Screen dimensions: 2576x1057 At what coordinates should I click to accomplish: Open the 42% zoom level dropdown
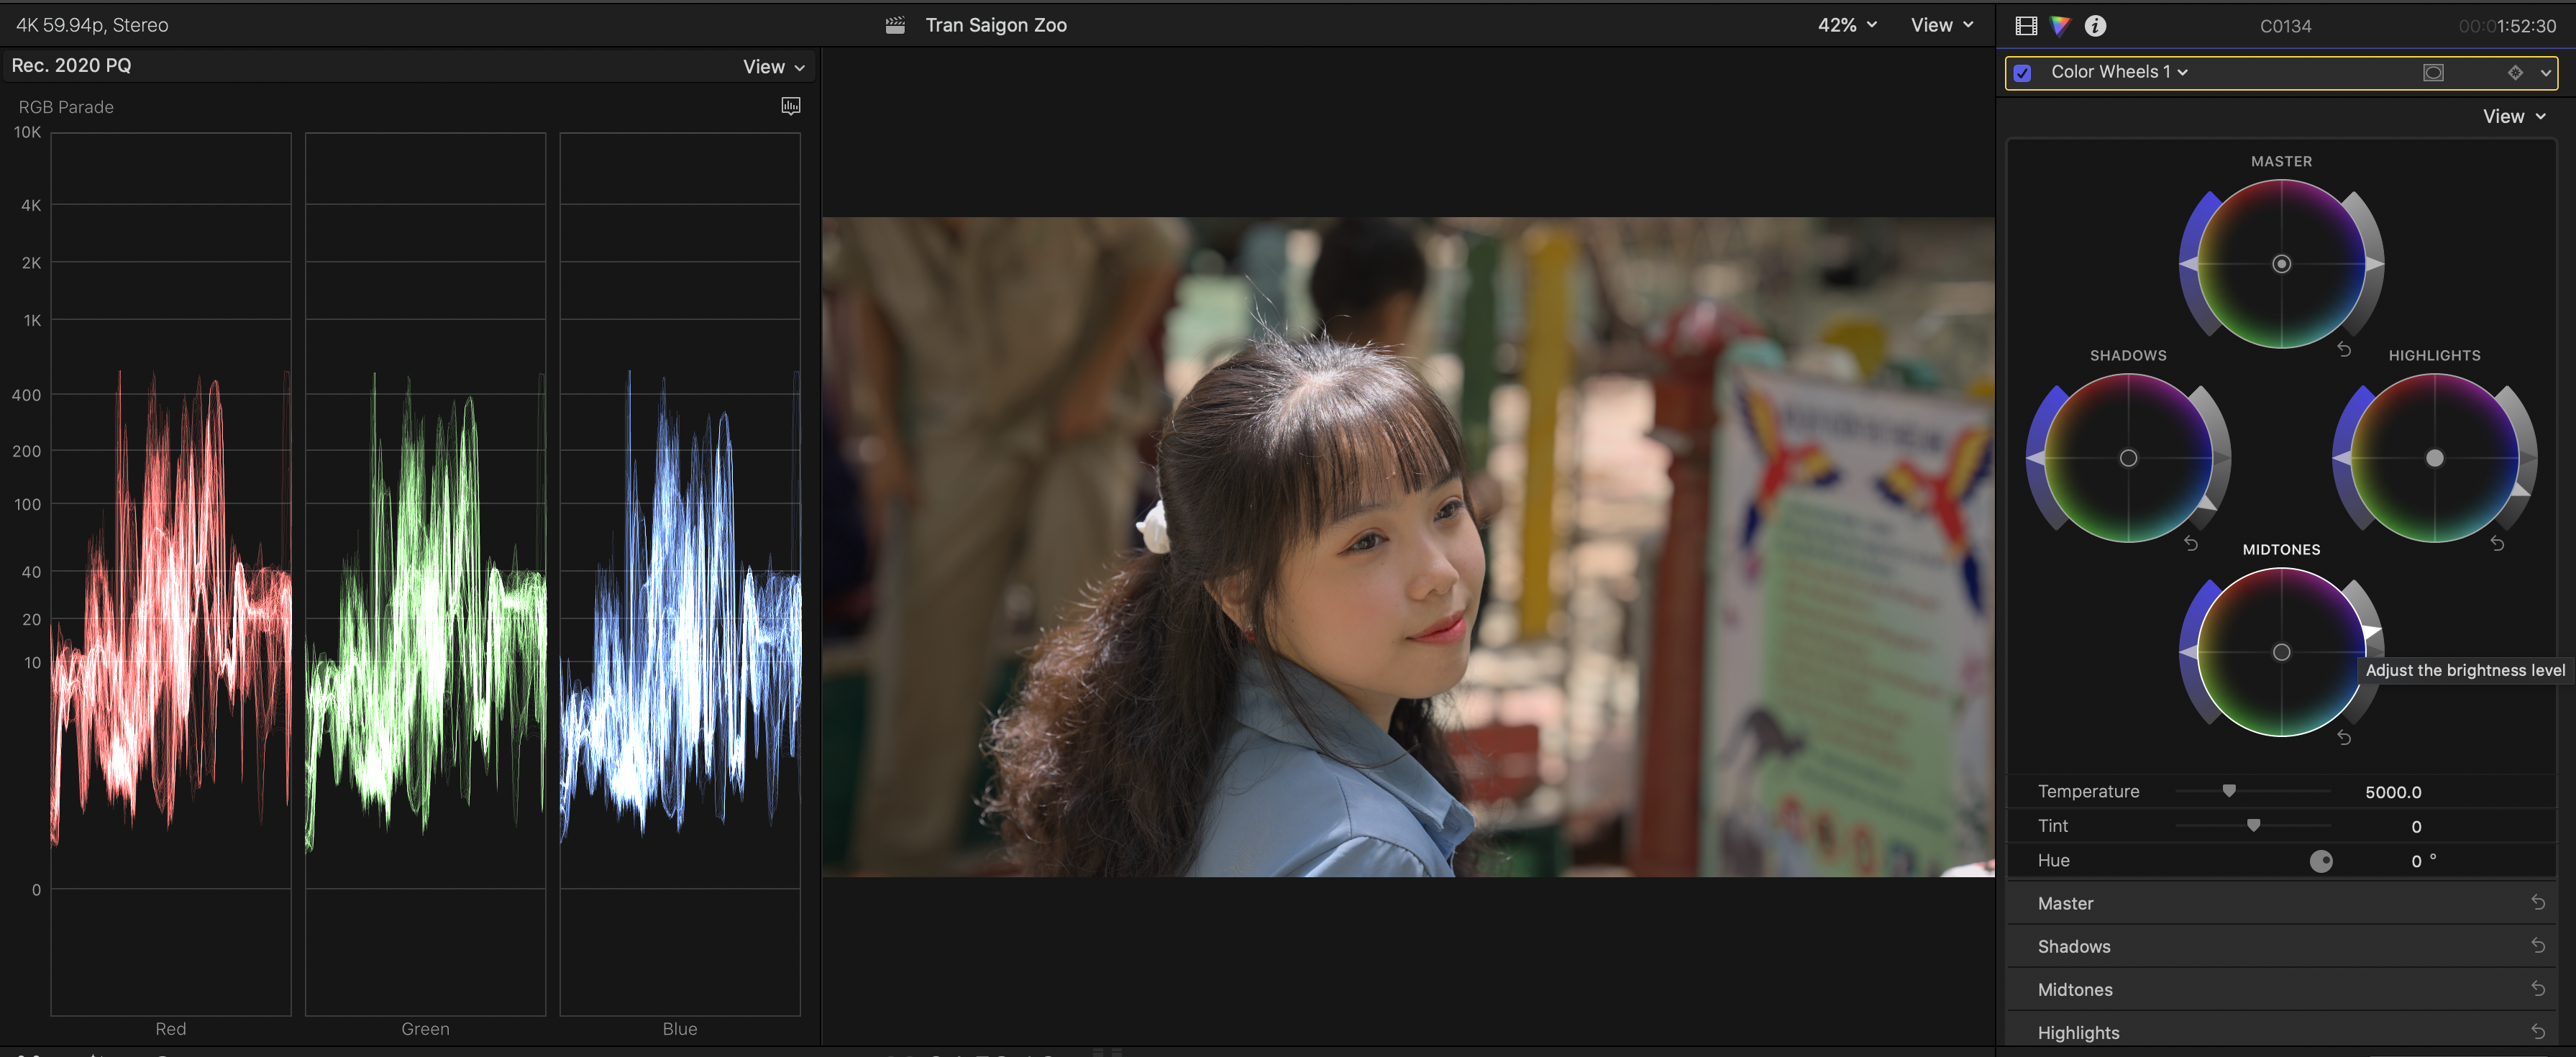click(x=1846, y=25)
